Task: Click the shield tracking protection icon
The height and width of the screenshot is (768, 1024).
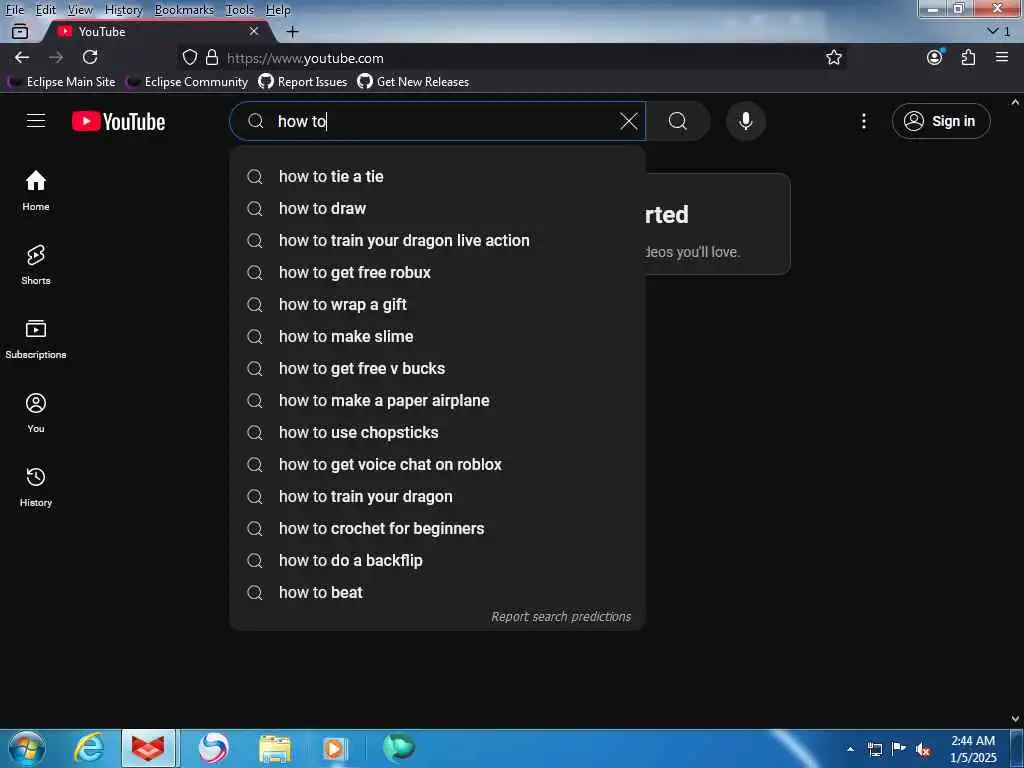Action: pos(189,57)
